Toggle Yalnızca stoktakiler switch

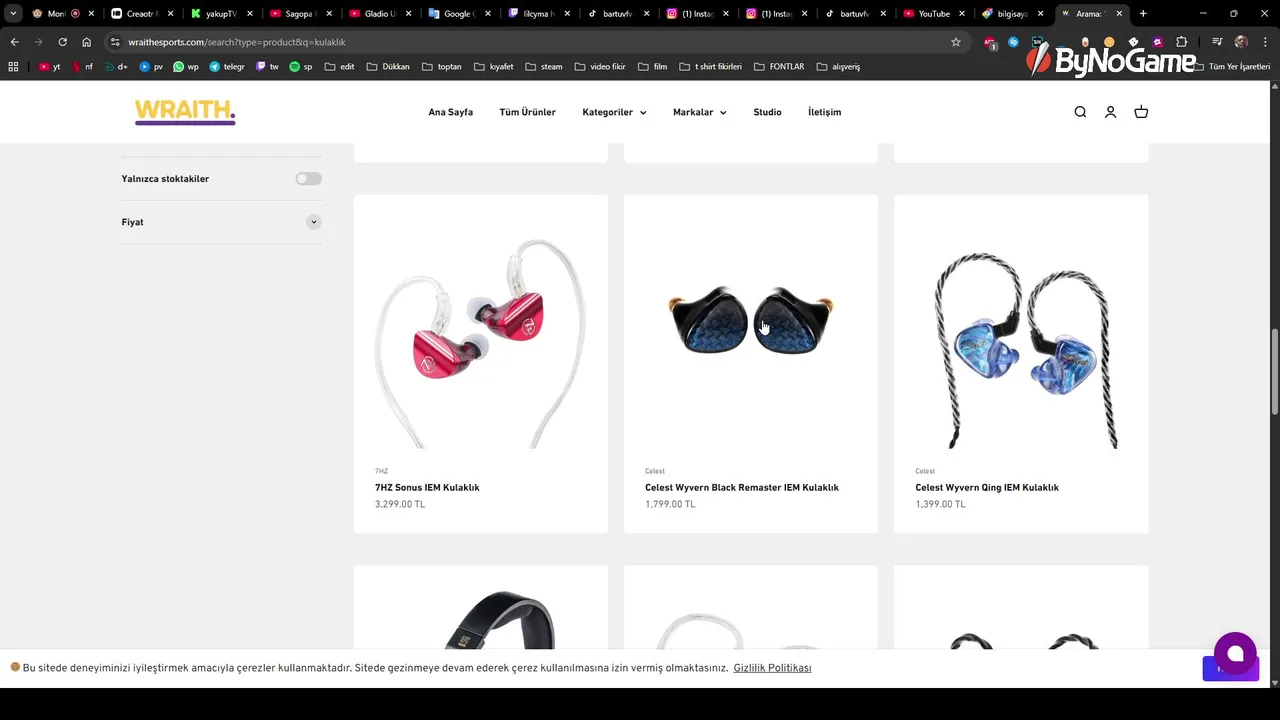coord(308,179)
